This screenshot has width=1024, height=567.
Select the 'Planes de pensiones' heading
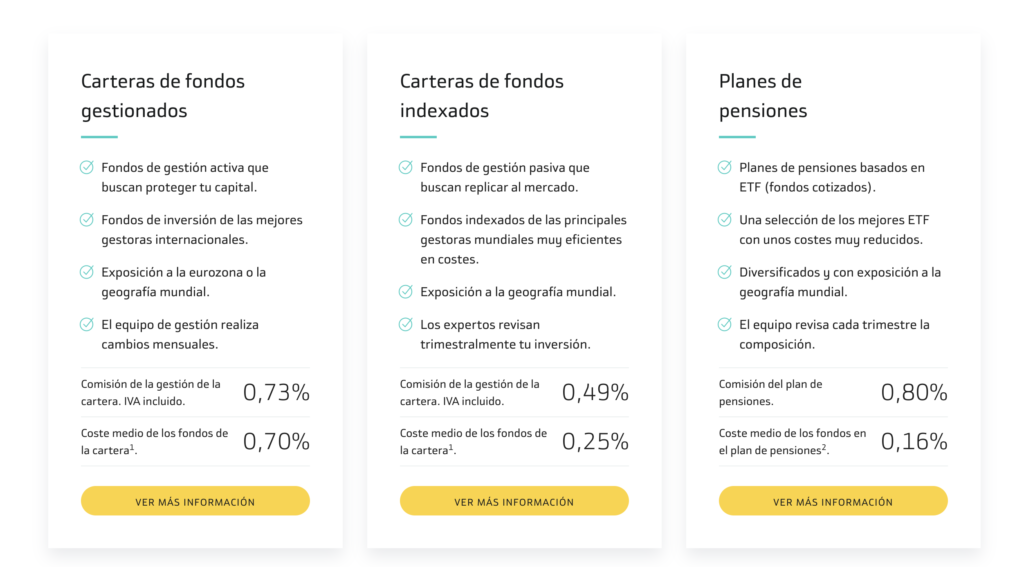pyautogui.click(x=763, y=95)
